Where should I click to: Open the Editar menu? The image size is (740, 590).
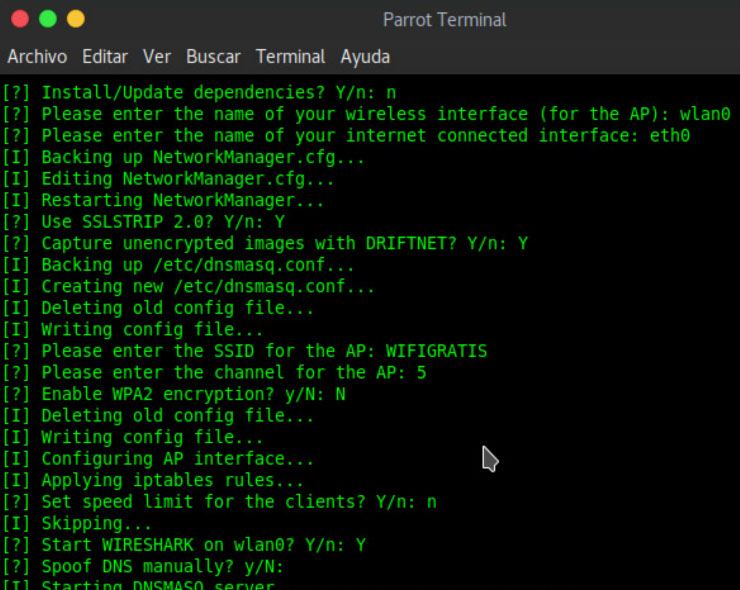(105, 57)
